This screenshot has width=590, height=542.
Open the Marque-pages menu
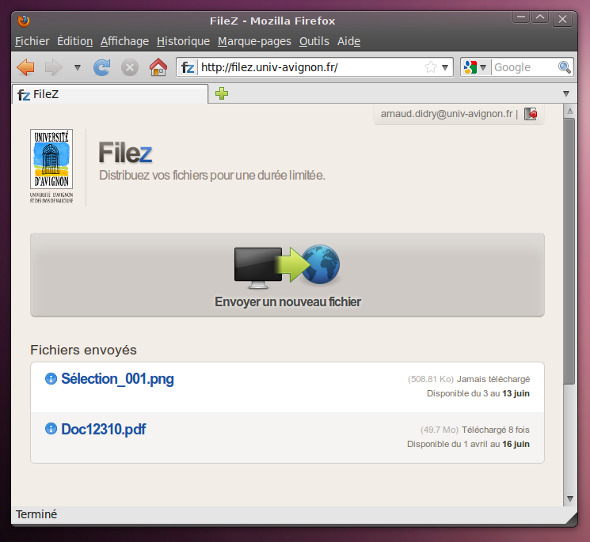coord(254,41)
